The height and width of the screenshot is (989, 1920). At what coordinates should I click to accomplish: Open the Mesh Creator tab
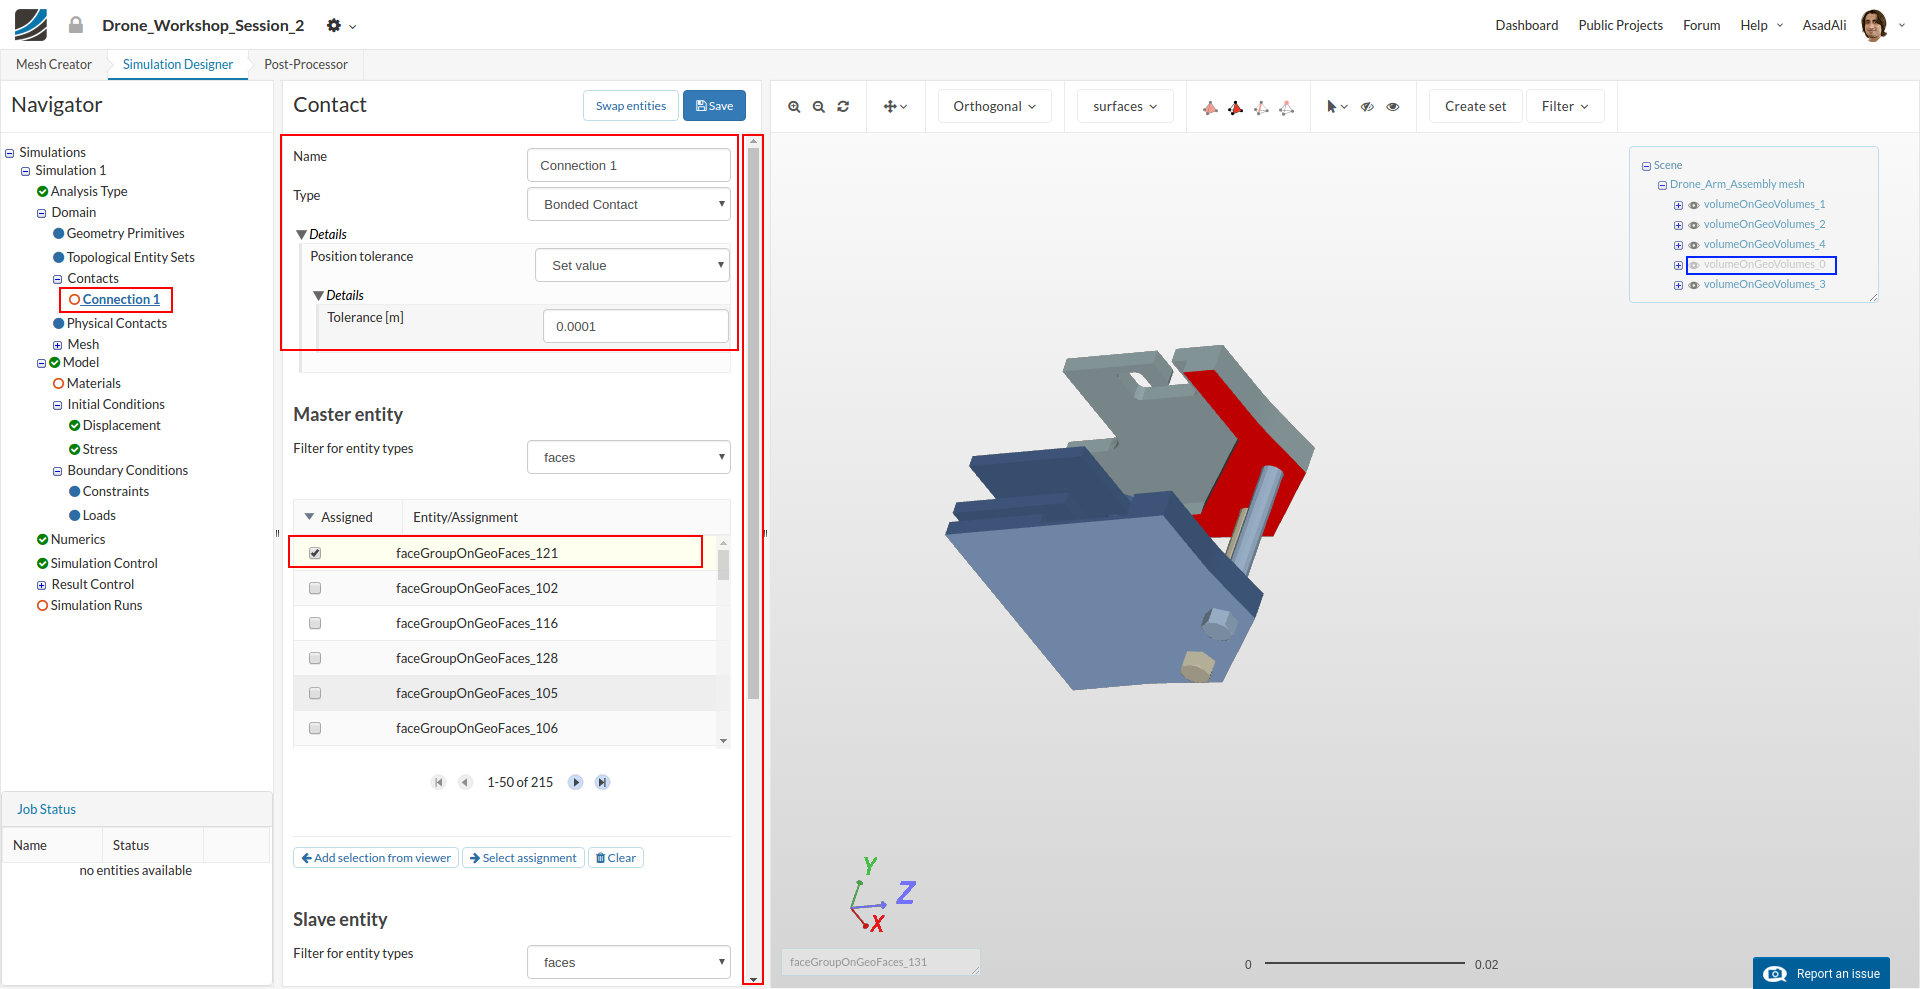[x=54, y=64]
